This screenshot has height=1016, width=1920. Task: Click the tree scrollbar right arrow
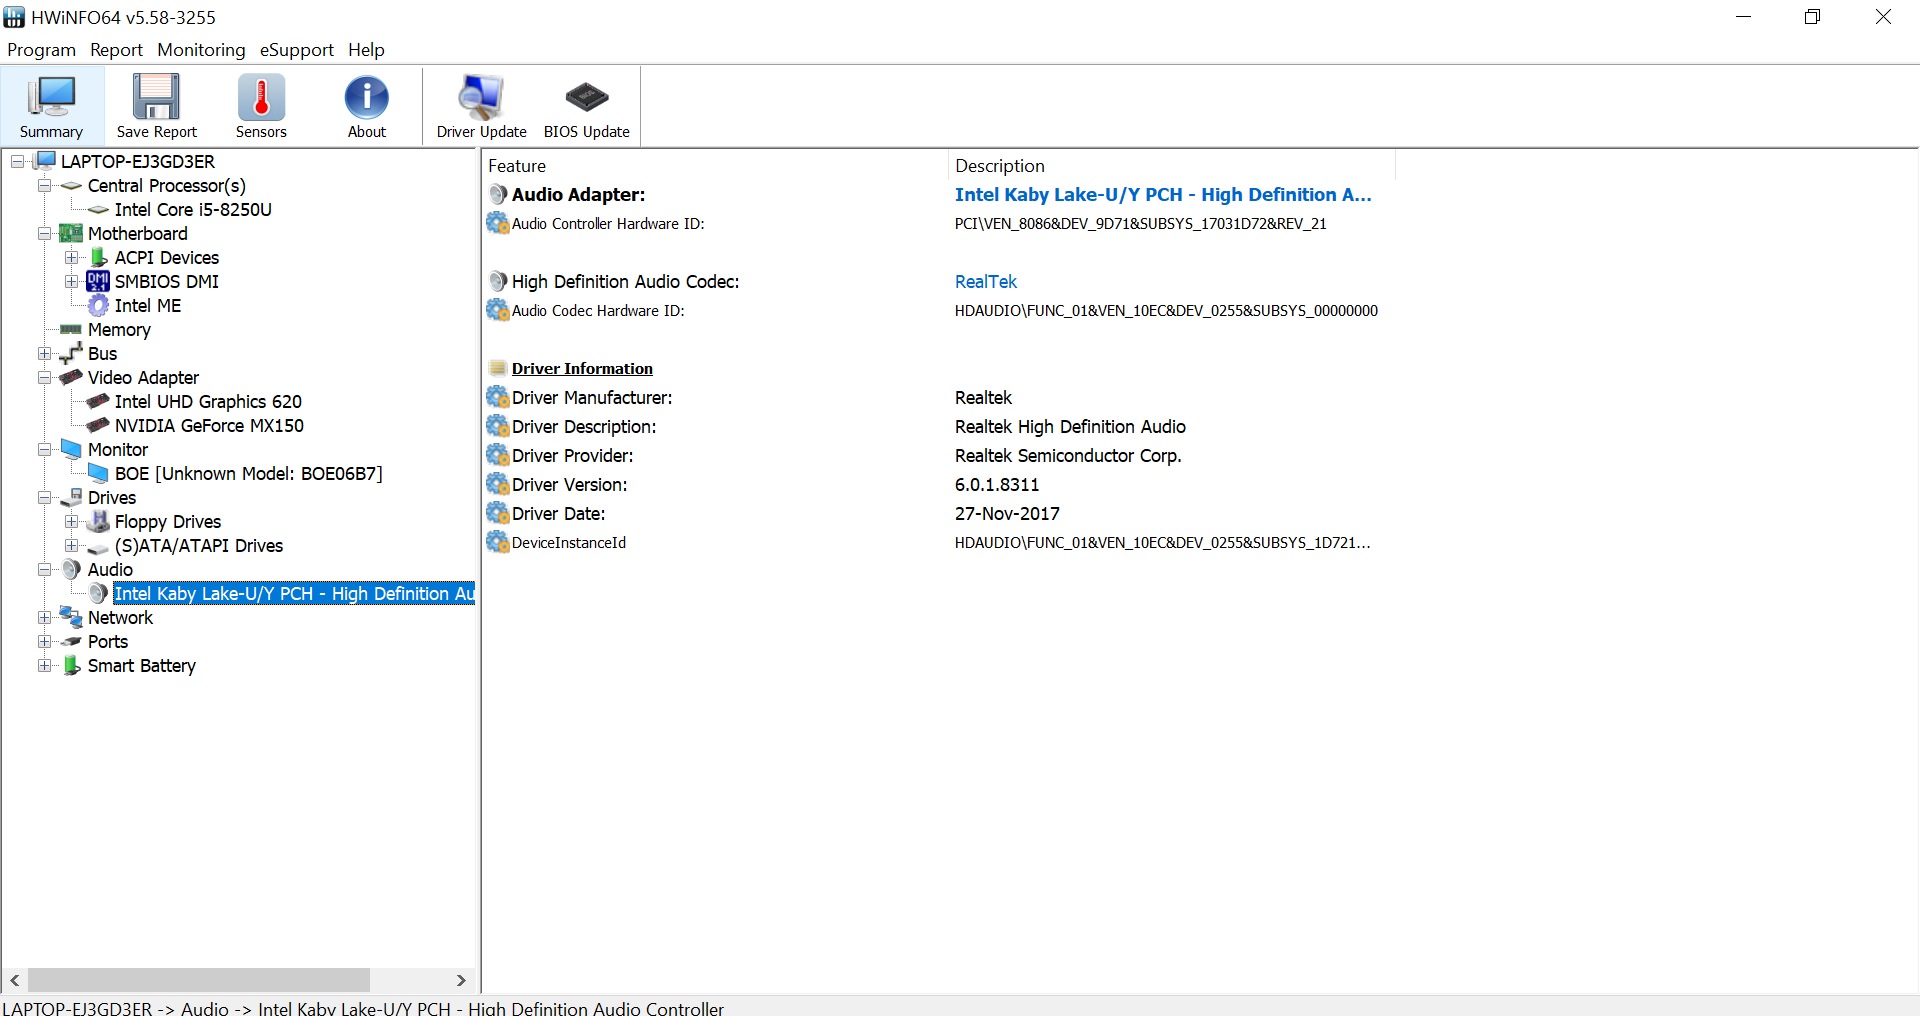(x=461, y=980)
